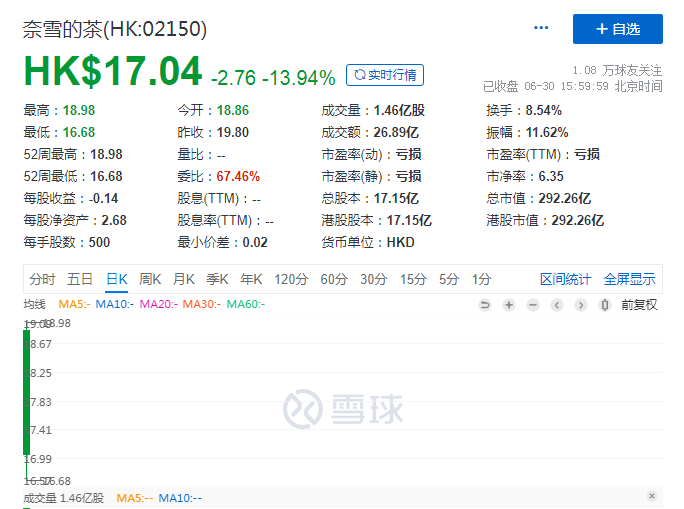This screenshot has width=684, height=509.
Task: Move chart left with left chevron
Action: click(x=557, y=305)
